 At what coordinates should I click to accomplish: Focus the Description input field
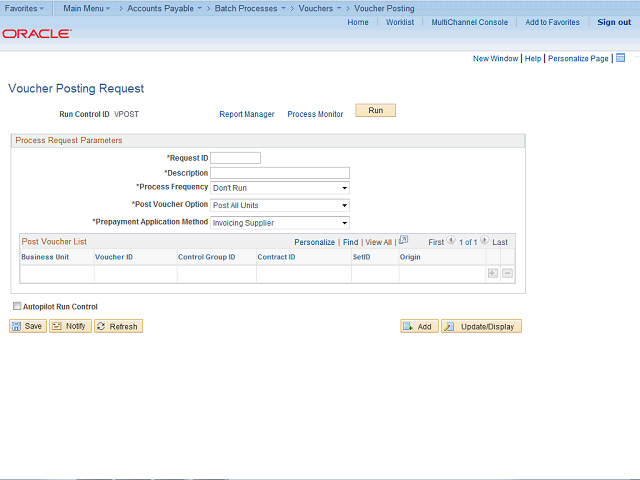pos(280,173)
